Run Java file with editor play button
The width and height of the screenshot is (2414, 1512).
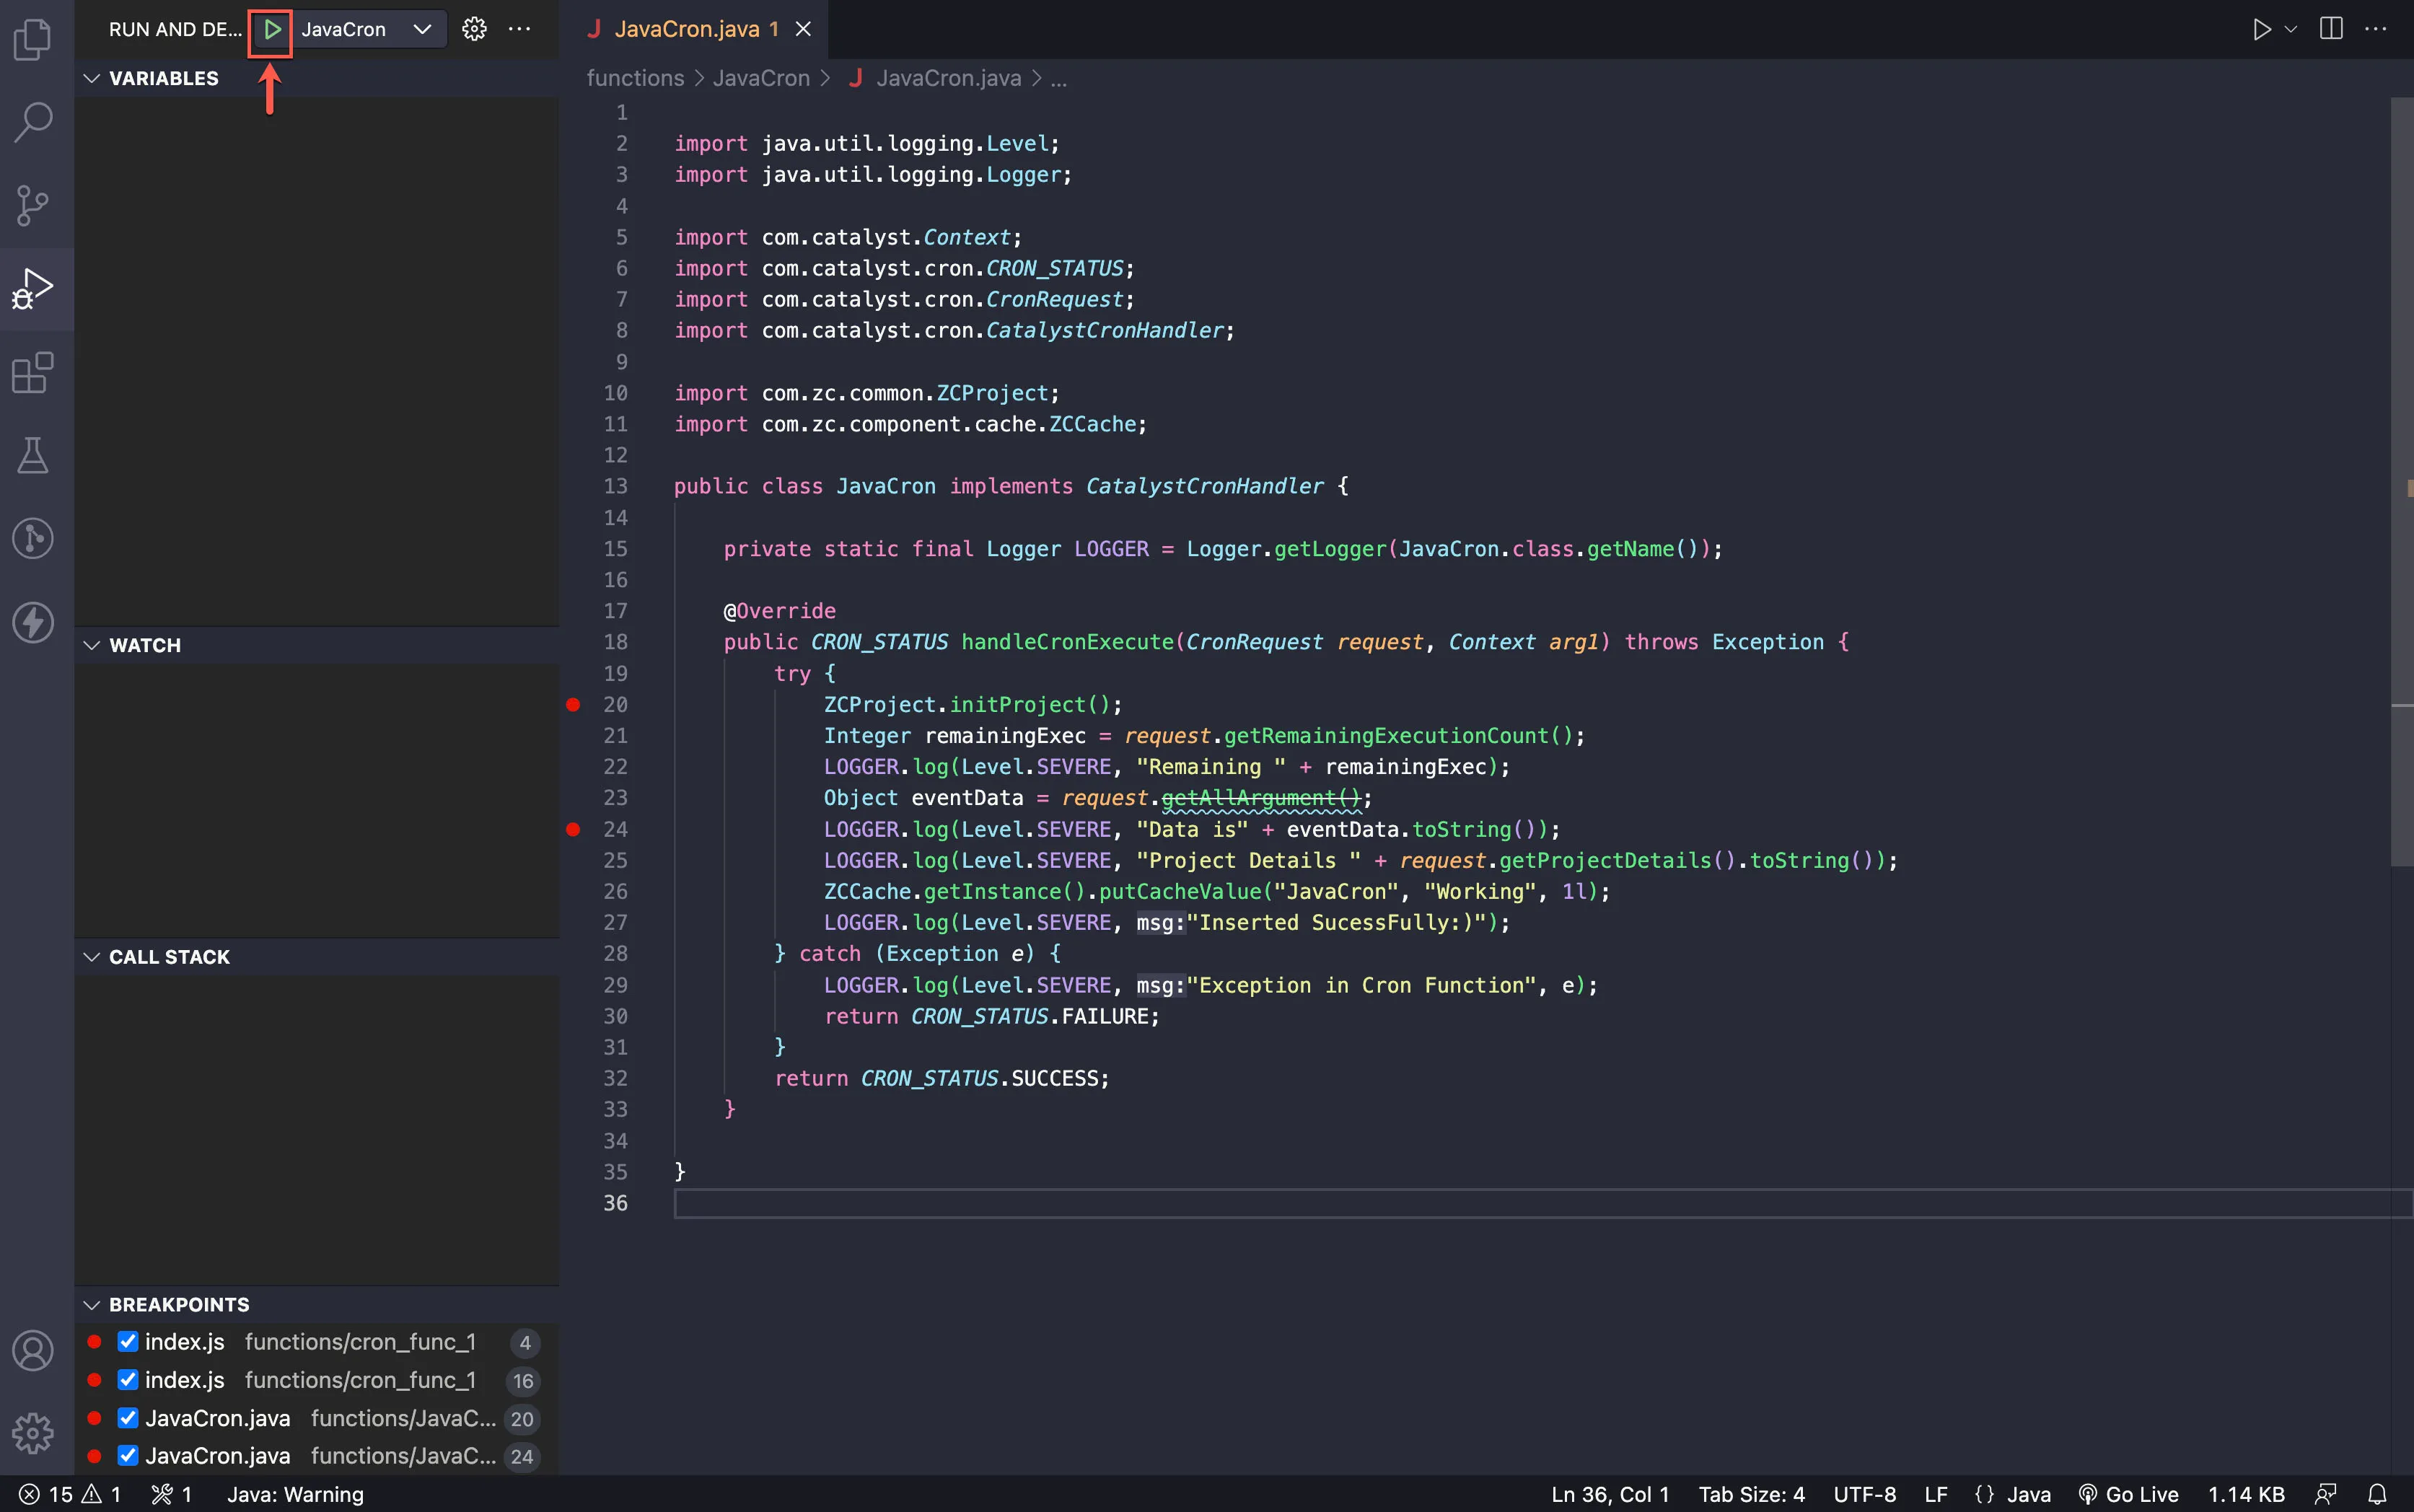(x=2260, y=29)
